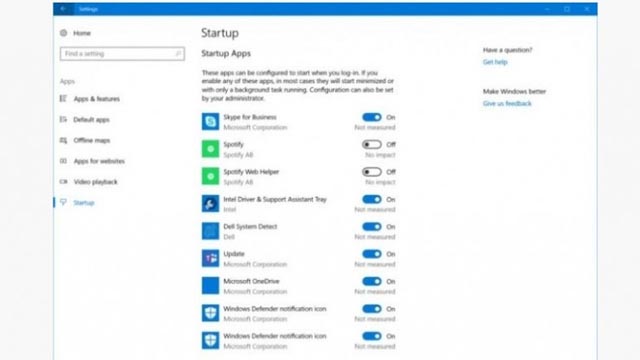
Task: Click the last Windows Defender shield icon
Action: click(210, 340)
